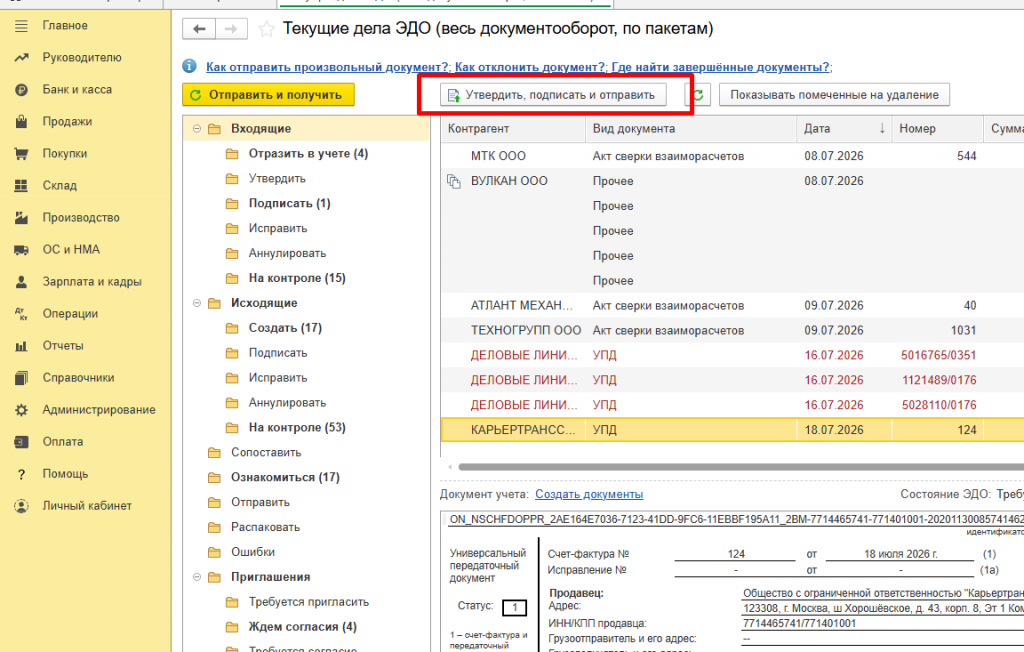Click the document table horizontal scrollbar

(x=741, y=467)
